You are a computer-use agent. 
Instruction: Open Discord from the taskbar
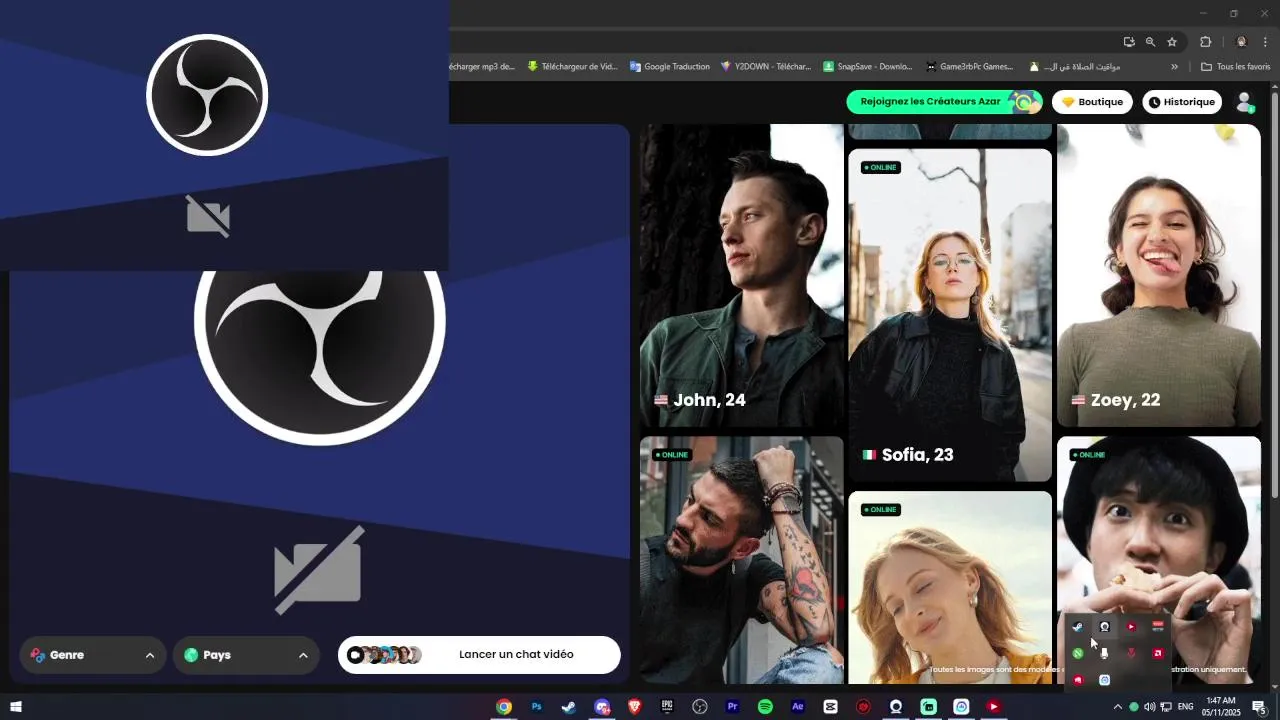602,707
